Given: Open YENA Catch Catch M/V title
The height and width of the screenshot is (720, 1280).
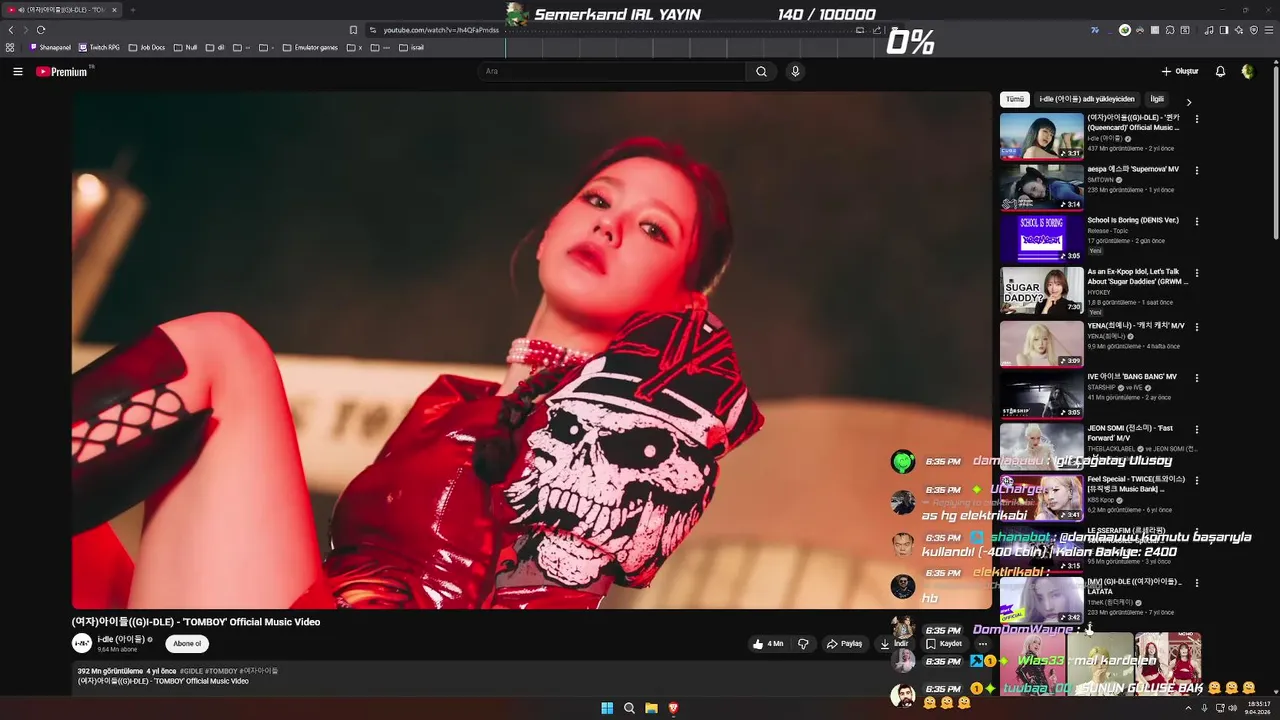Looking at the screenshot, I should pos(1136,326).
